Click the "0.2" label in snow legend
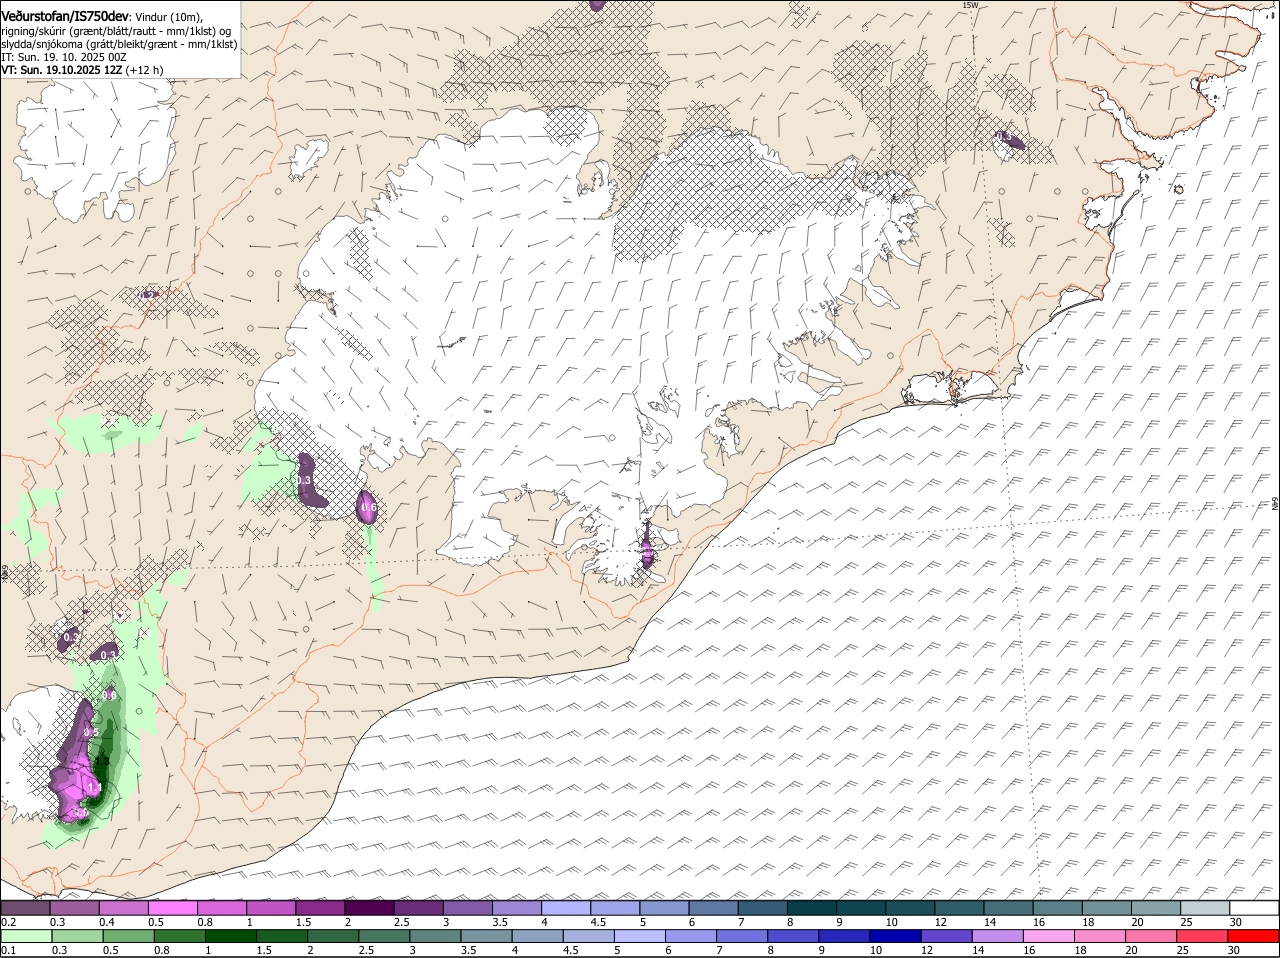 8,921
